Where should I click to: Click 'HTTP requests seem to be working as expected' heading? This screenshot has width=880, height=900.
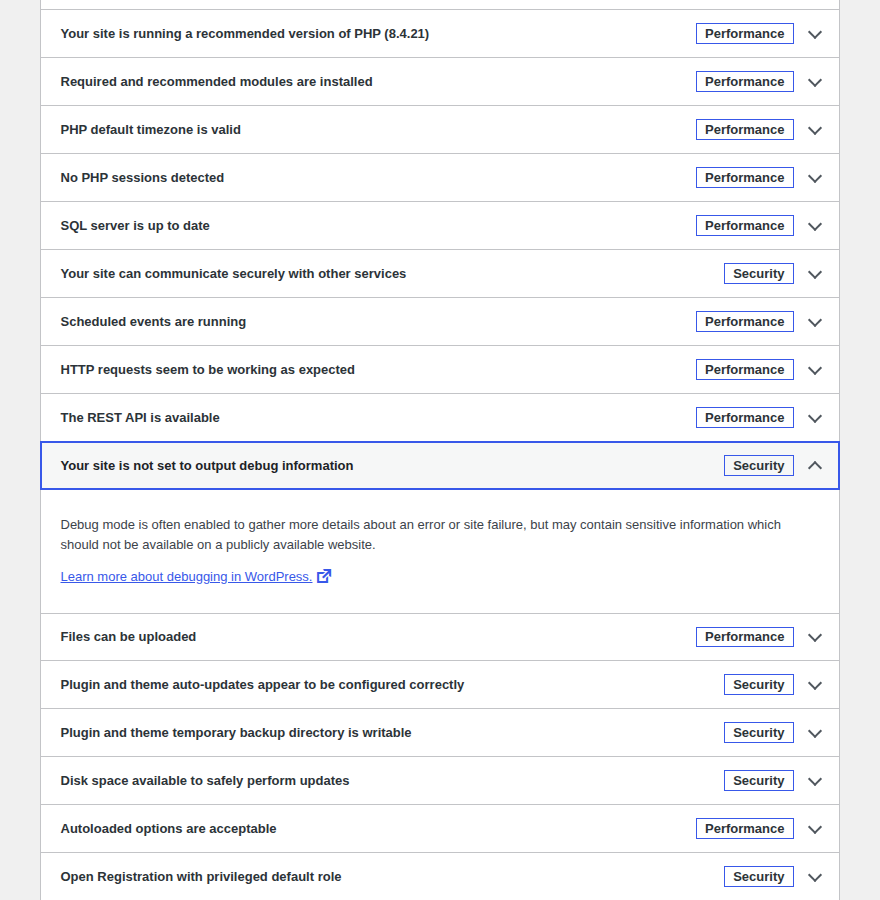coord(207,370)
